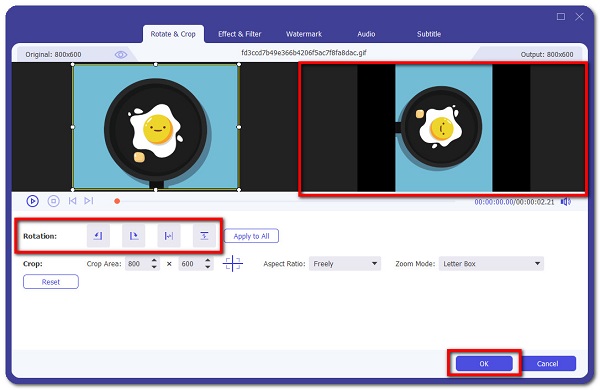Image resolution: width=600 pixels, height=390 pixels.
Task: Click the file name fd3ccd7b49e366b4206f5ac7f8fa8dac.gif
Action: pyautogui.click(x=304, y=53)
